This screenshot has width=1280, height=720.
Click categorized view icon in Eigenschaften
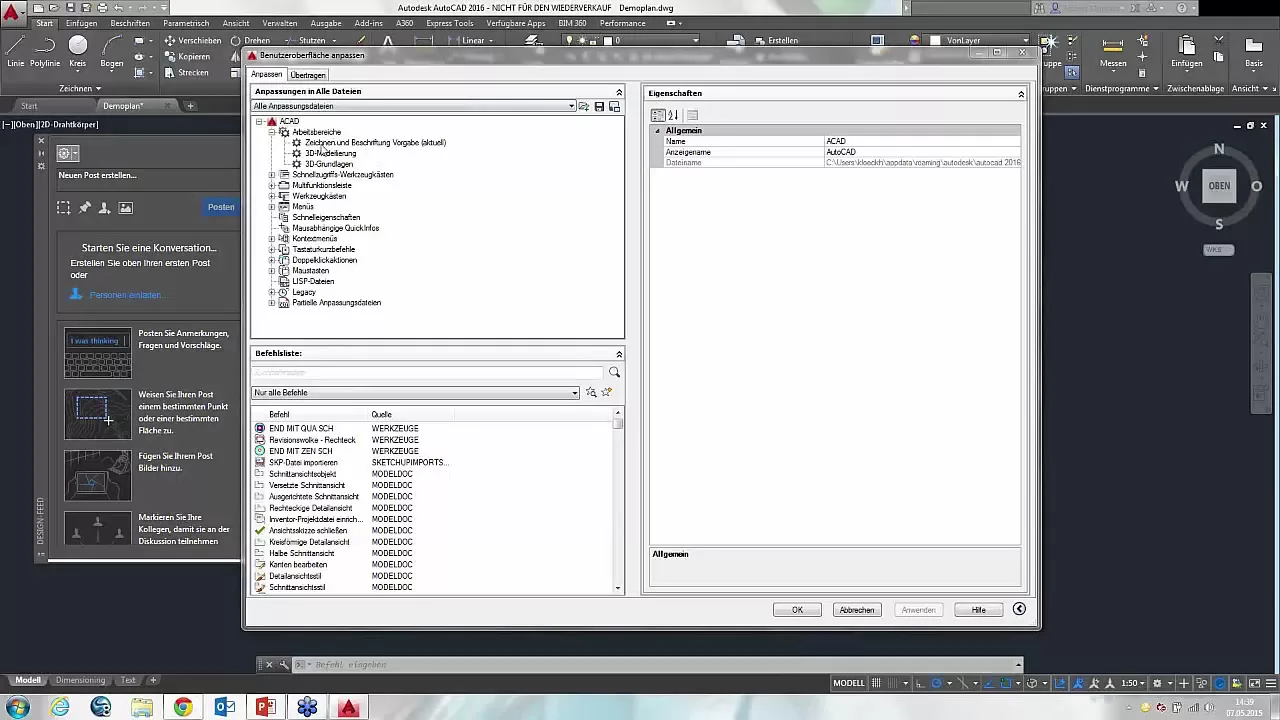pyautogui.click(x=658, y=115)
